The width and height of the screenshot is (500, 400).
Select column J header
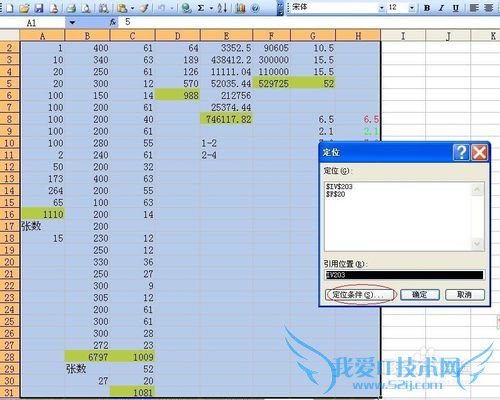pyautogui.click(x=448, y=36)
